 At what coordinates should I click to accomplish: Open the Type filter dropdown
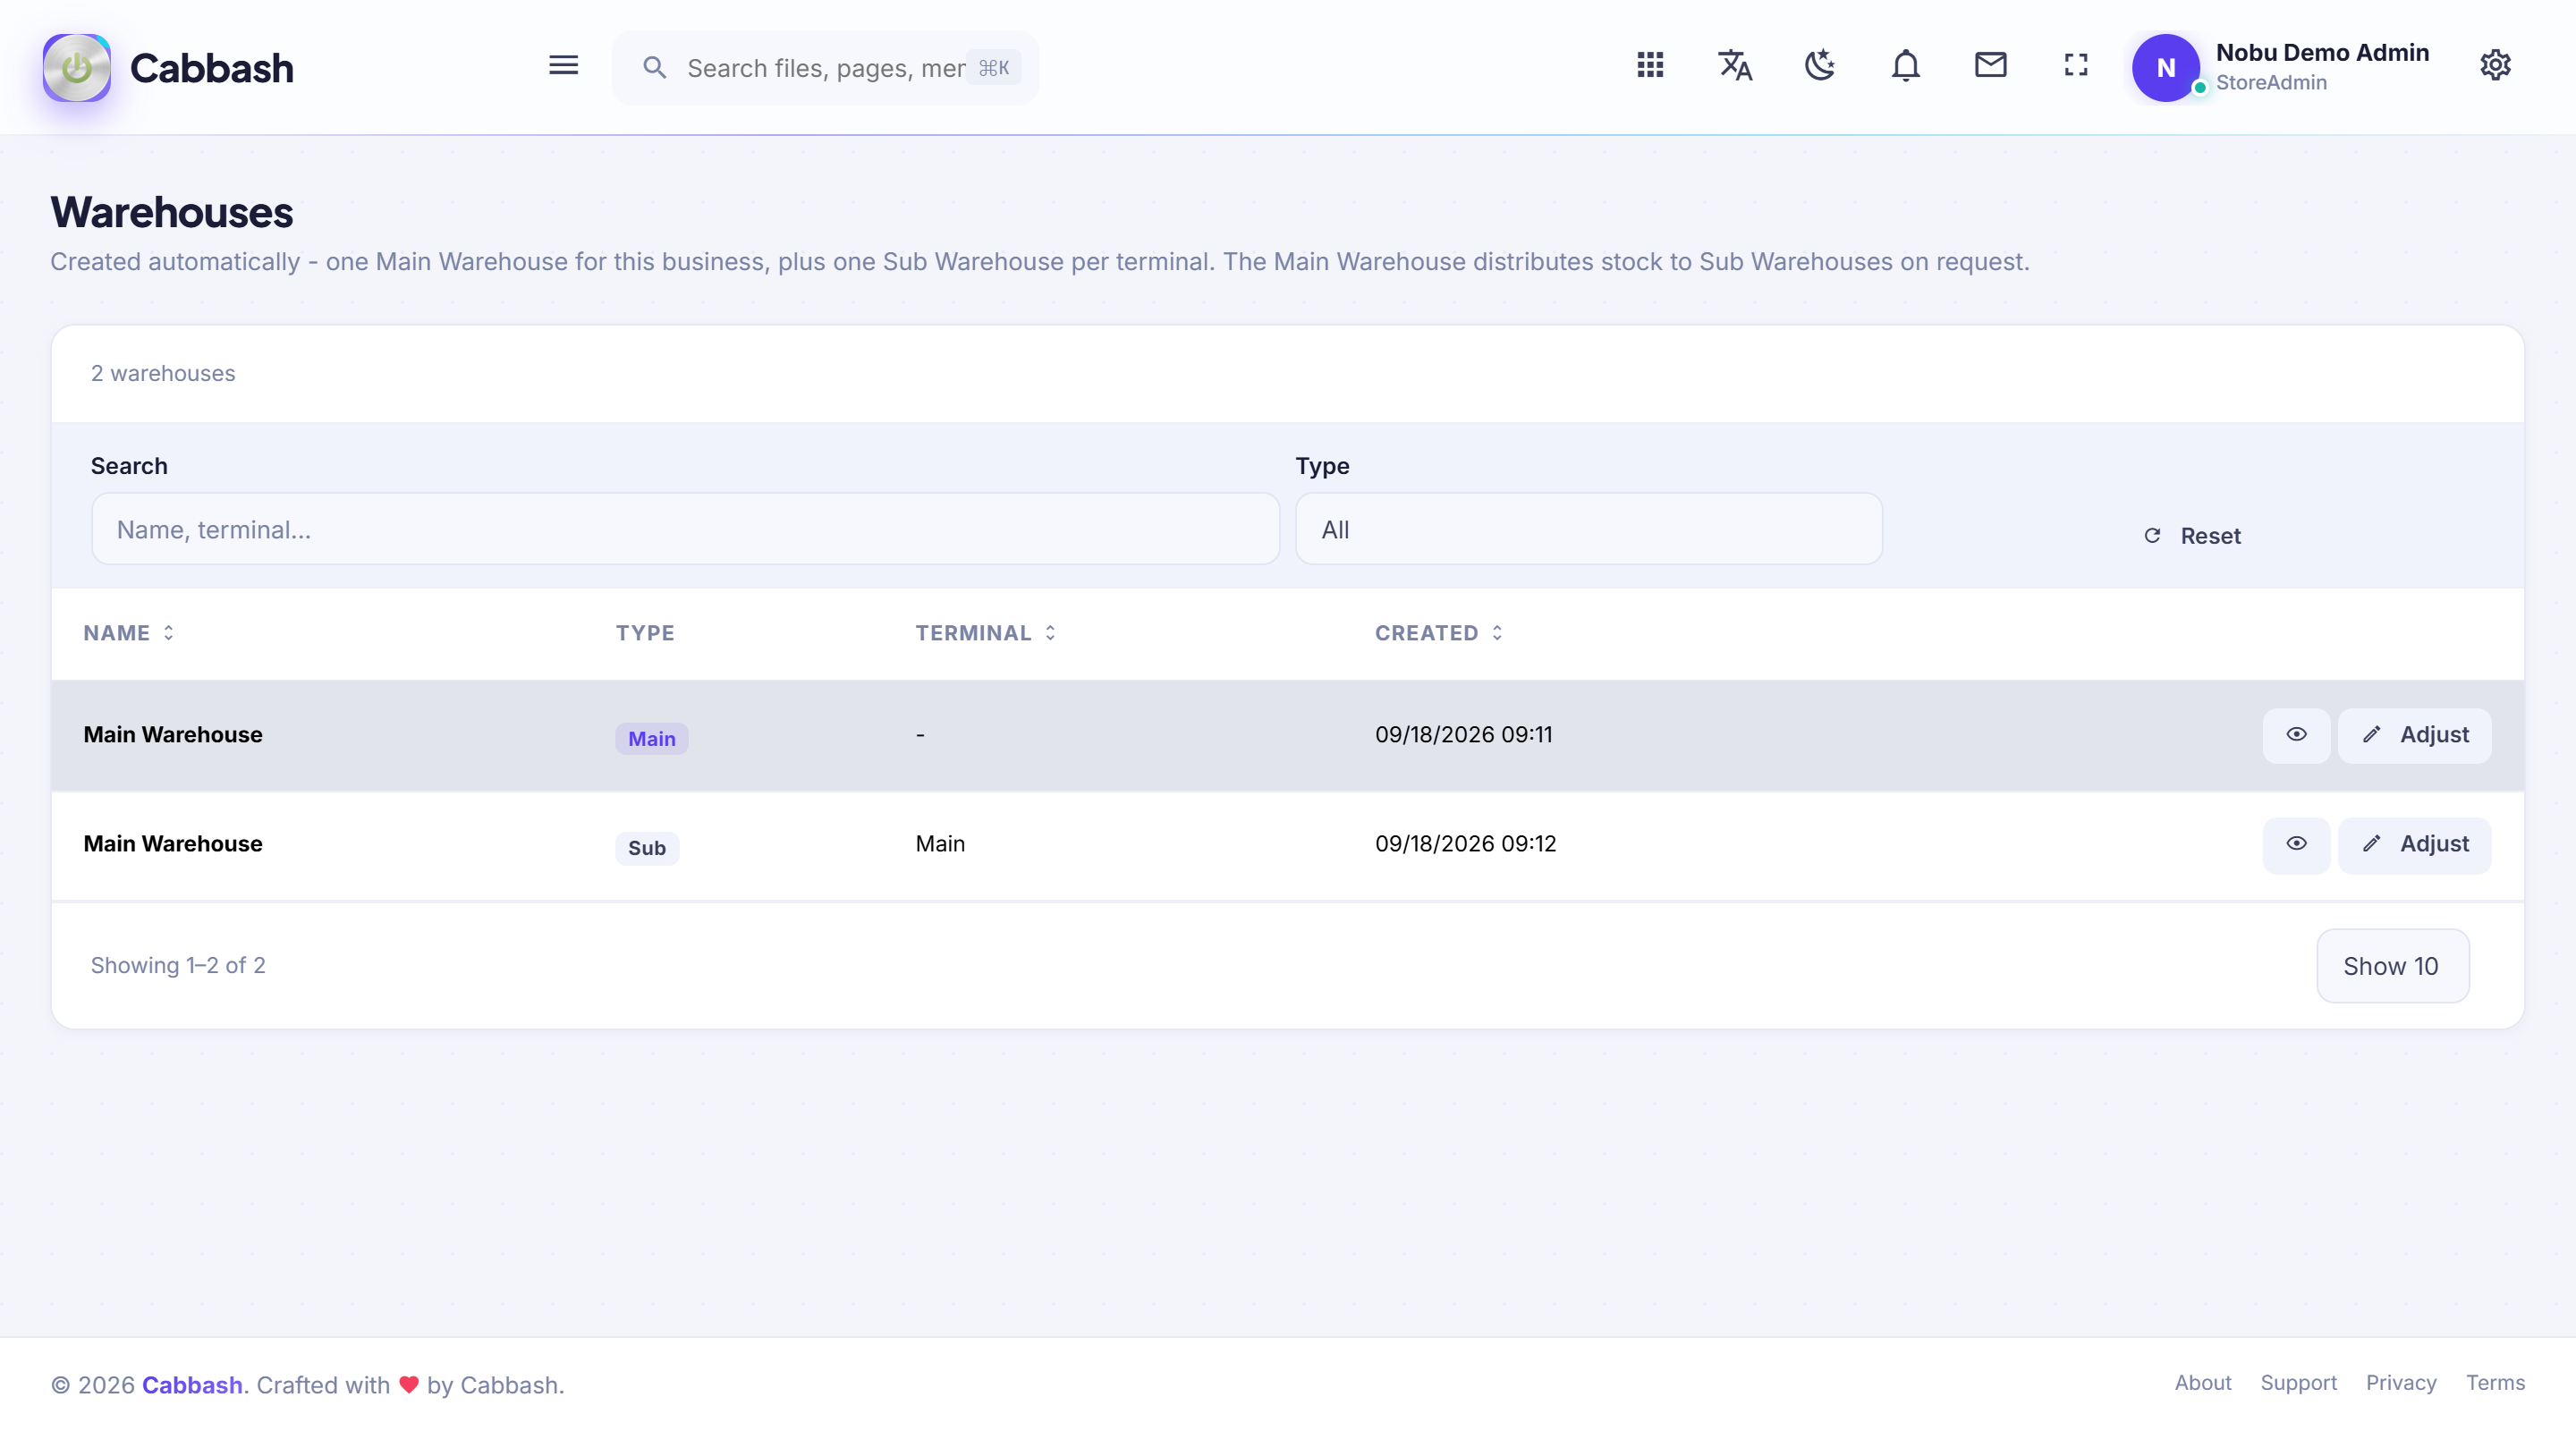[x=1589, y=529]
